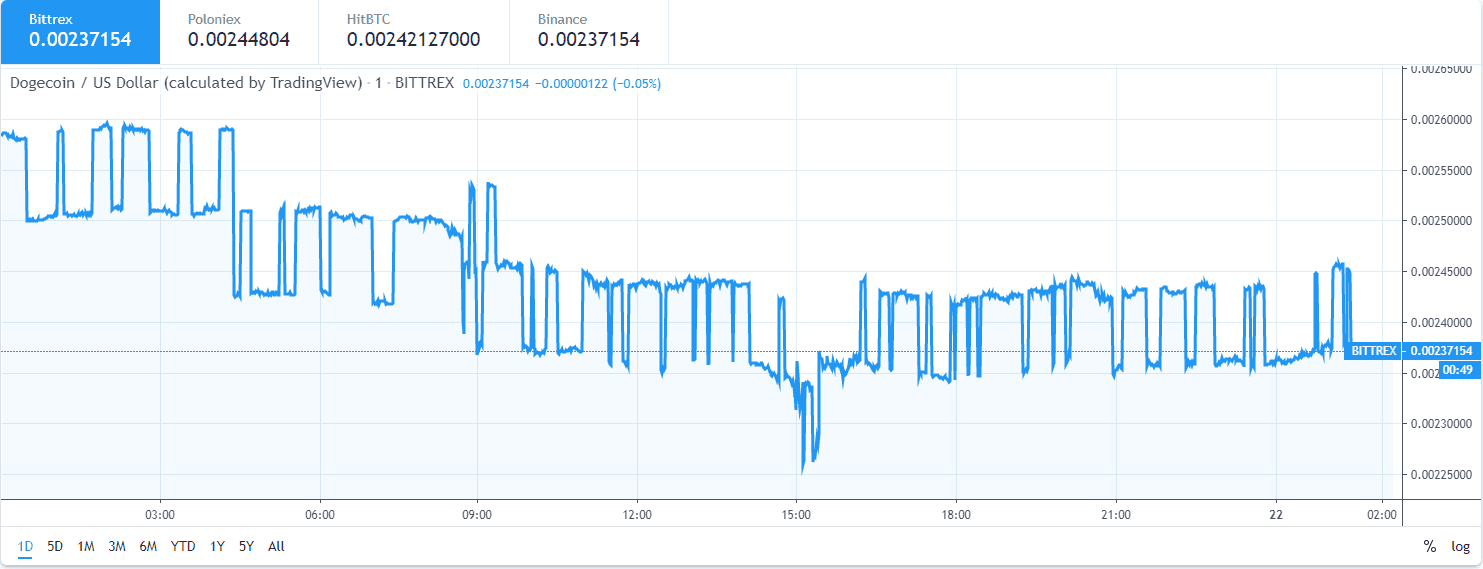Select the 1D time range
This screenshot has height=569, width=1483.
point(26,546)
